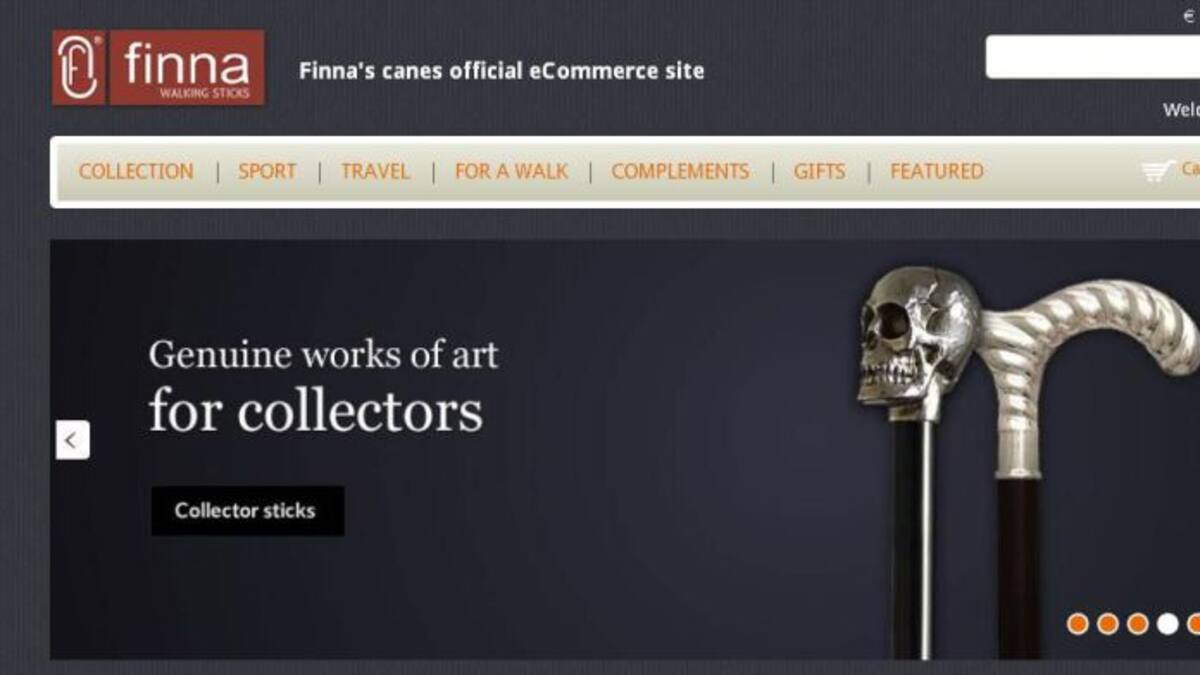Viewport: 1200px width, 675px height.
Task: Open the COMPLEMENTS category
Action: coord(680,172)
